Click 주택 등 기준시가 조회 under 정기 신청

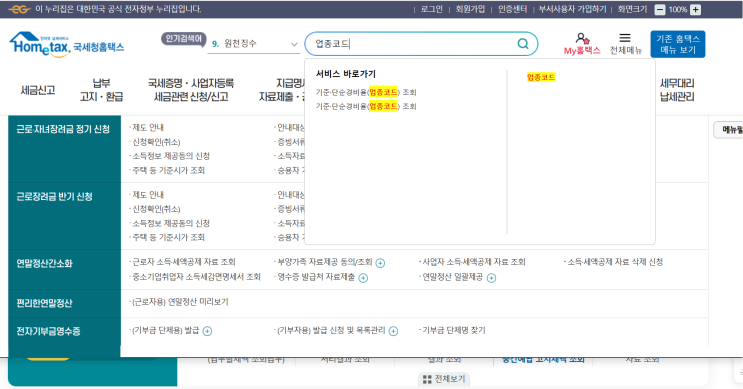(168, 170)
